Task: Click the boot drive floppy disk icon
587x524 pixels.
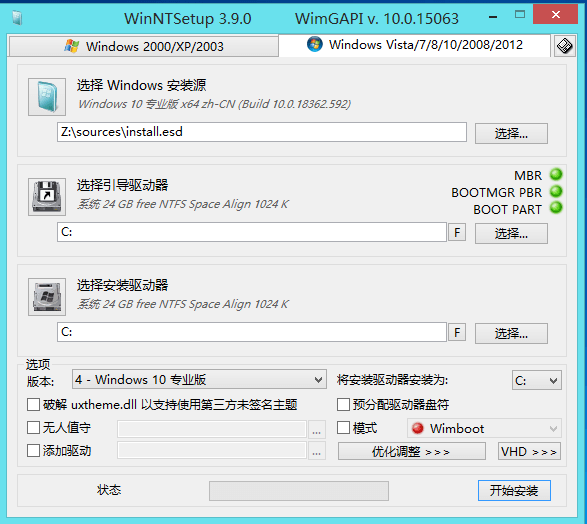Action: 47,196
